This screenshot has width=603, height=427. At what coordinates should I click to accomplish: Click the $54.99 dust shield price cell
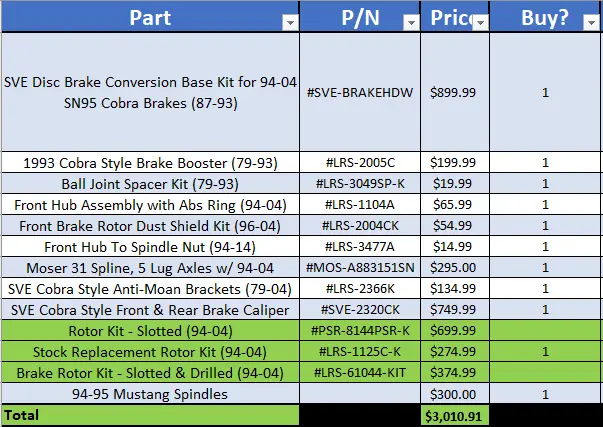455,225
